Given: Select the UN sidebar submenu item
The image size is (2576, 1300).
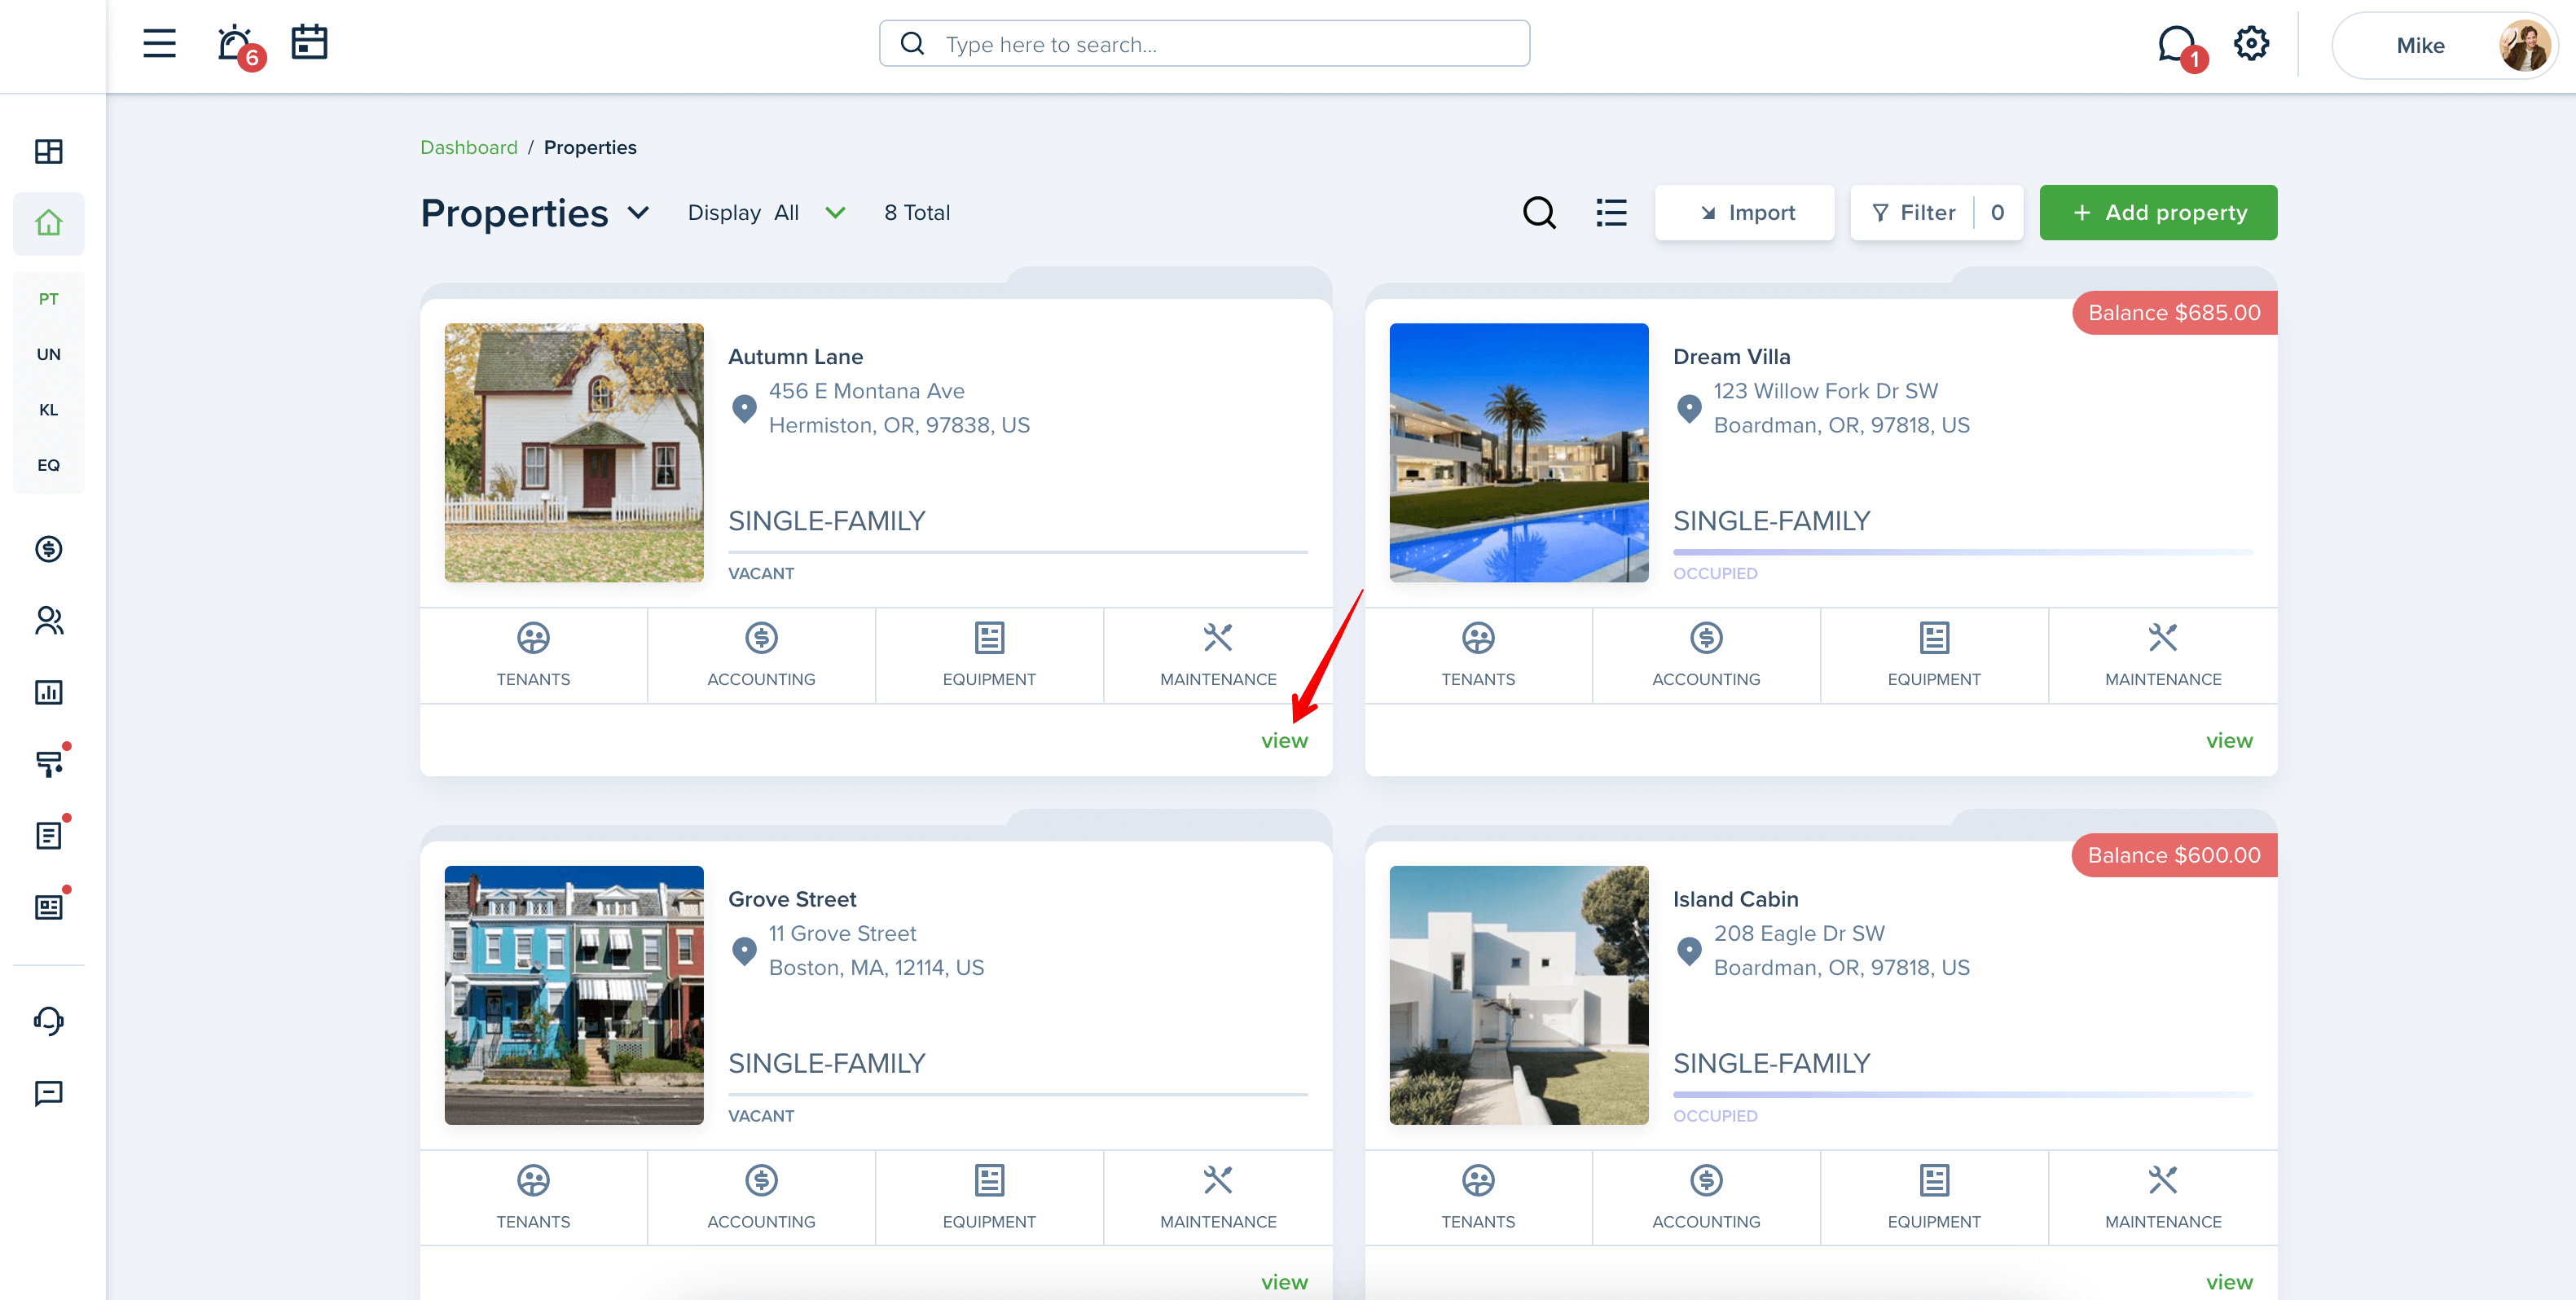Looking at the screenshot, I should click(48, 354).
